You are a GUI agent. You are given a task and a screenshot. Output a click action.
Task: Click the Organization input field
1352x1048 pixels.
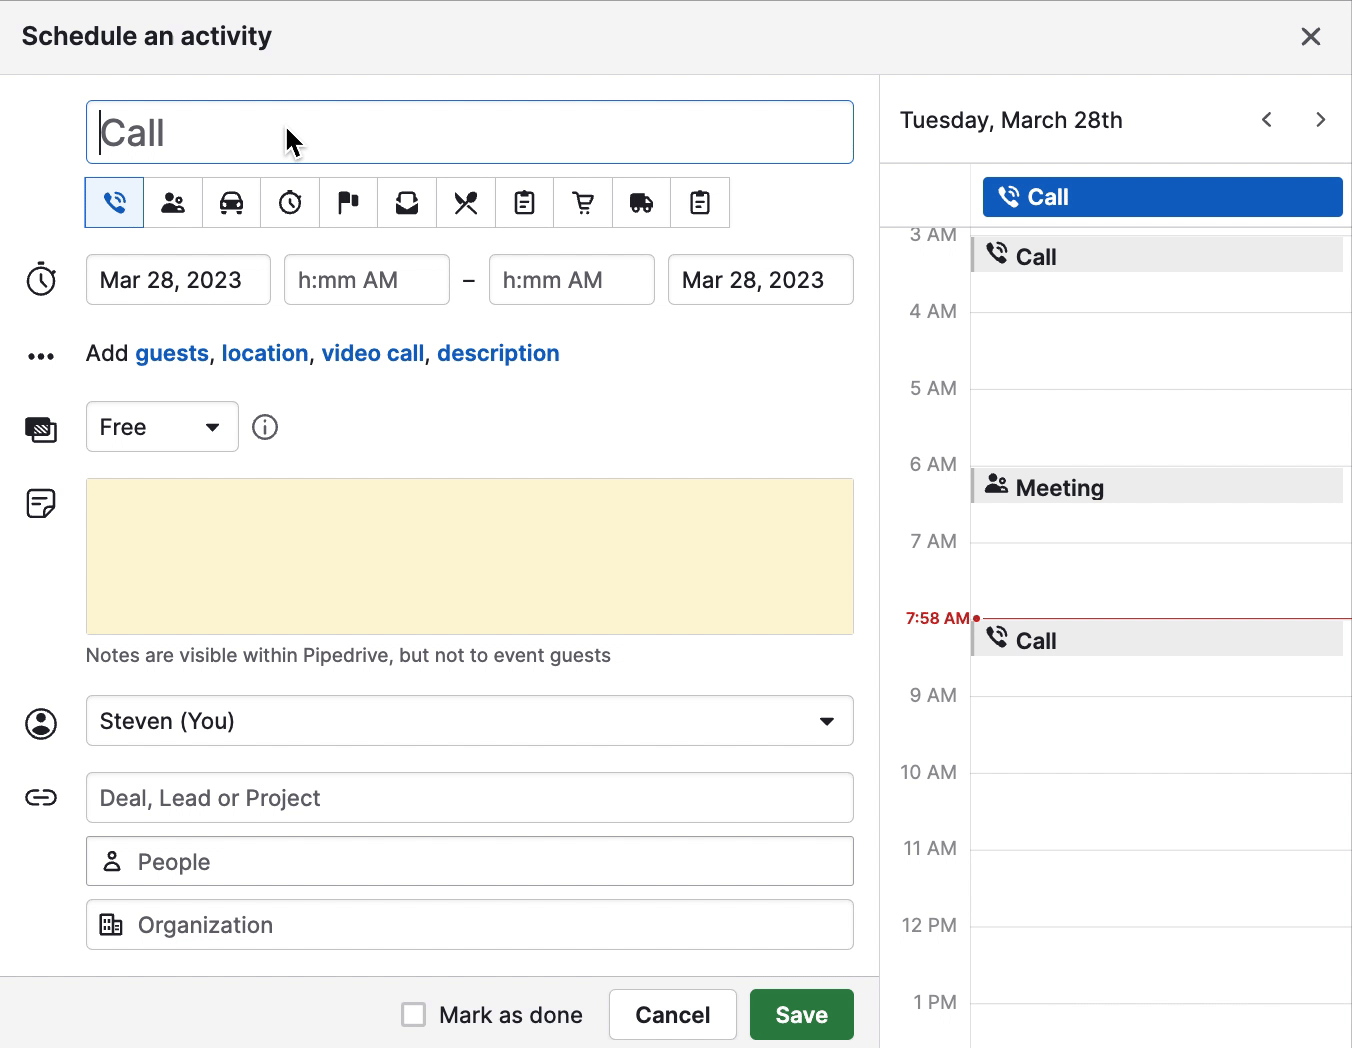pos(470,925)
